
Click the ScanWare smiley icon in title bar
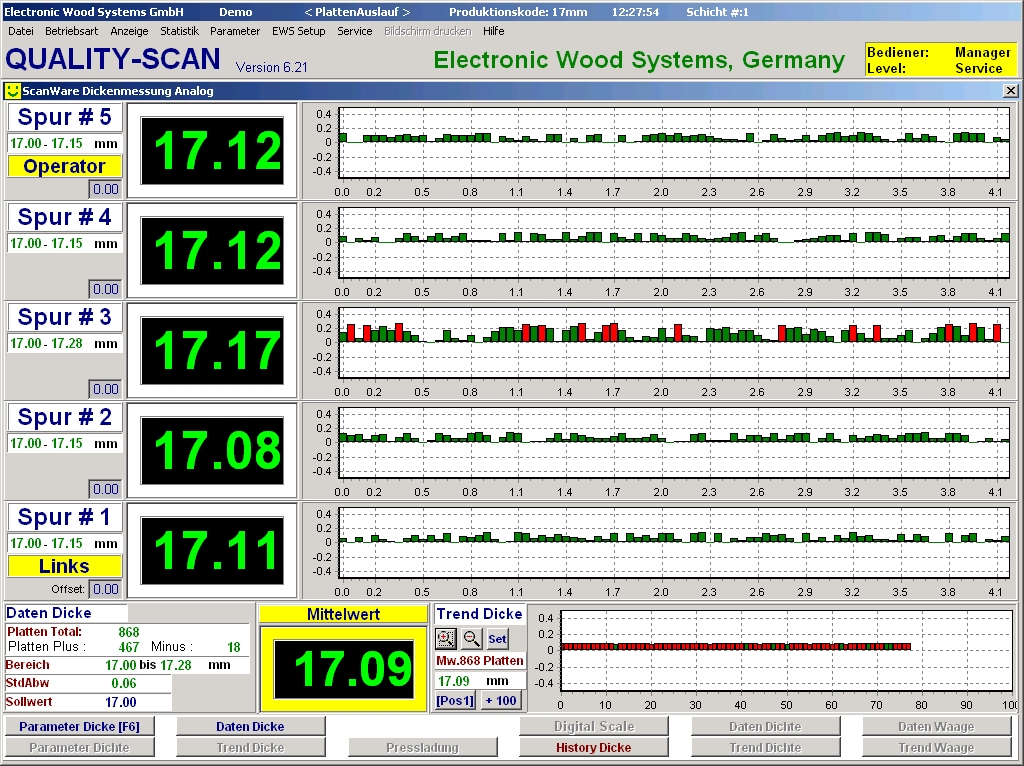click(x=13, y=91)
